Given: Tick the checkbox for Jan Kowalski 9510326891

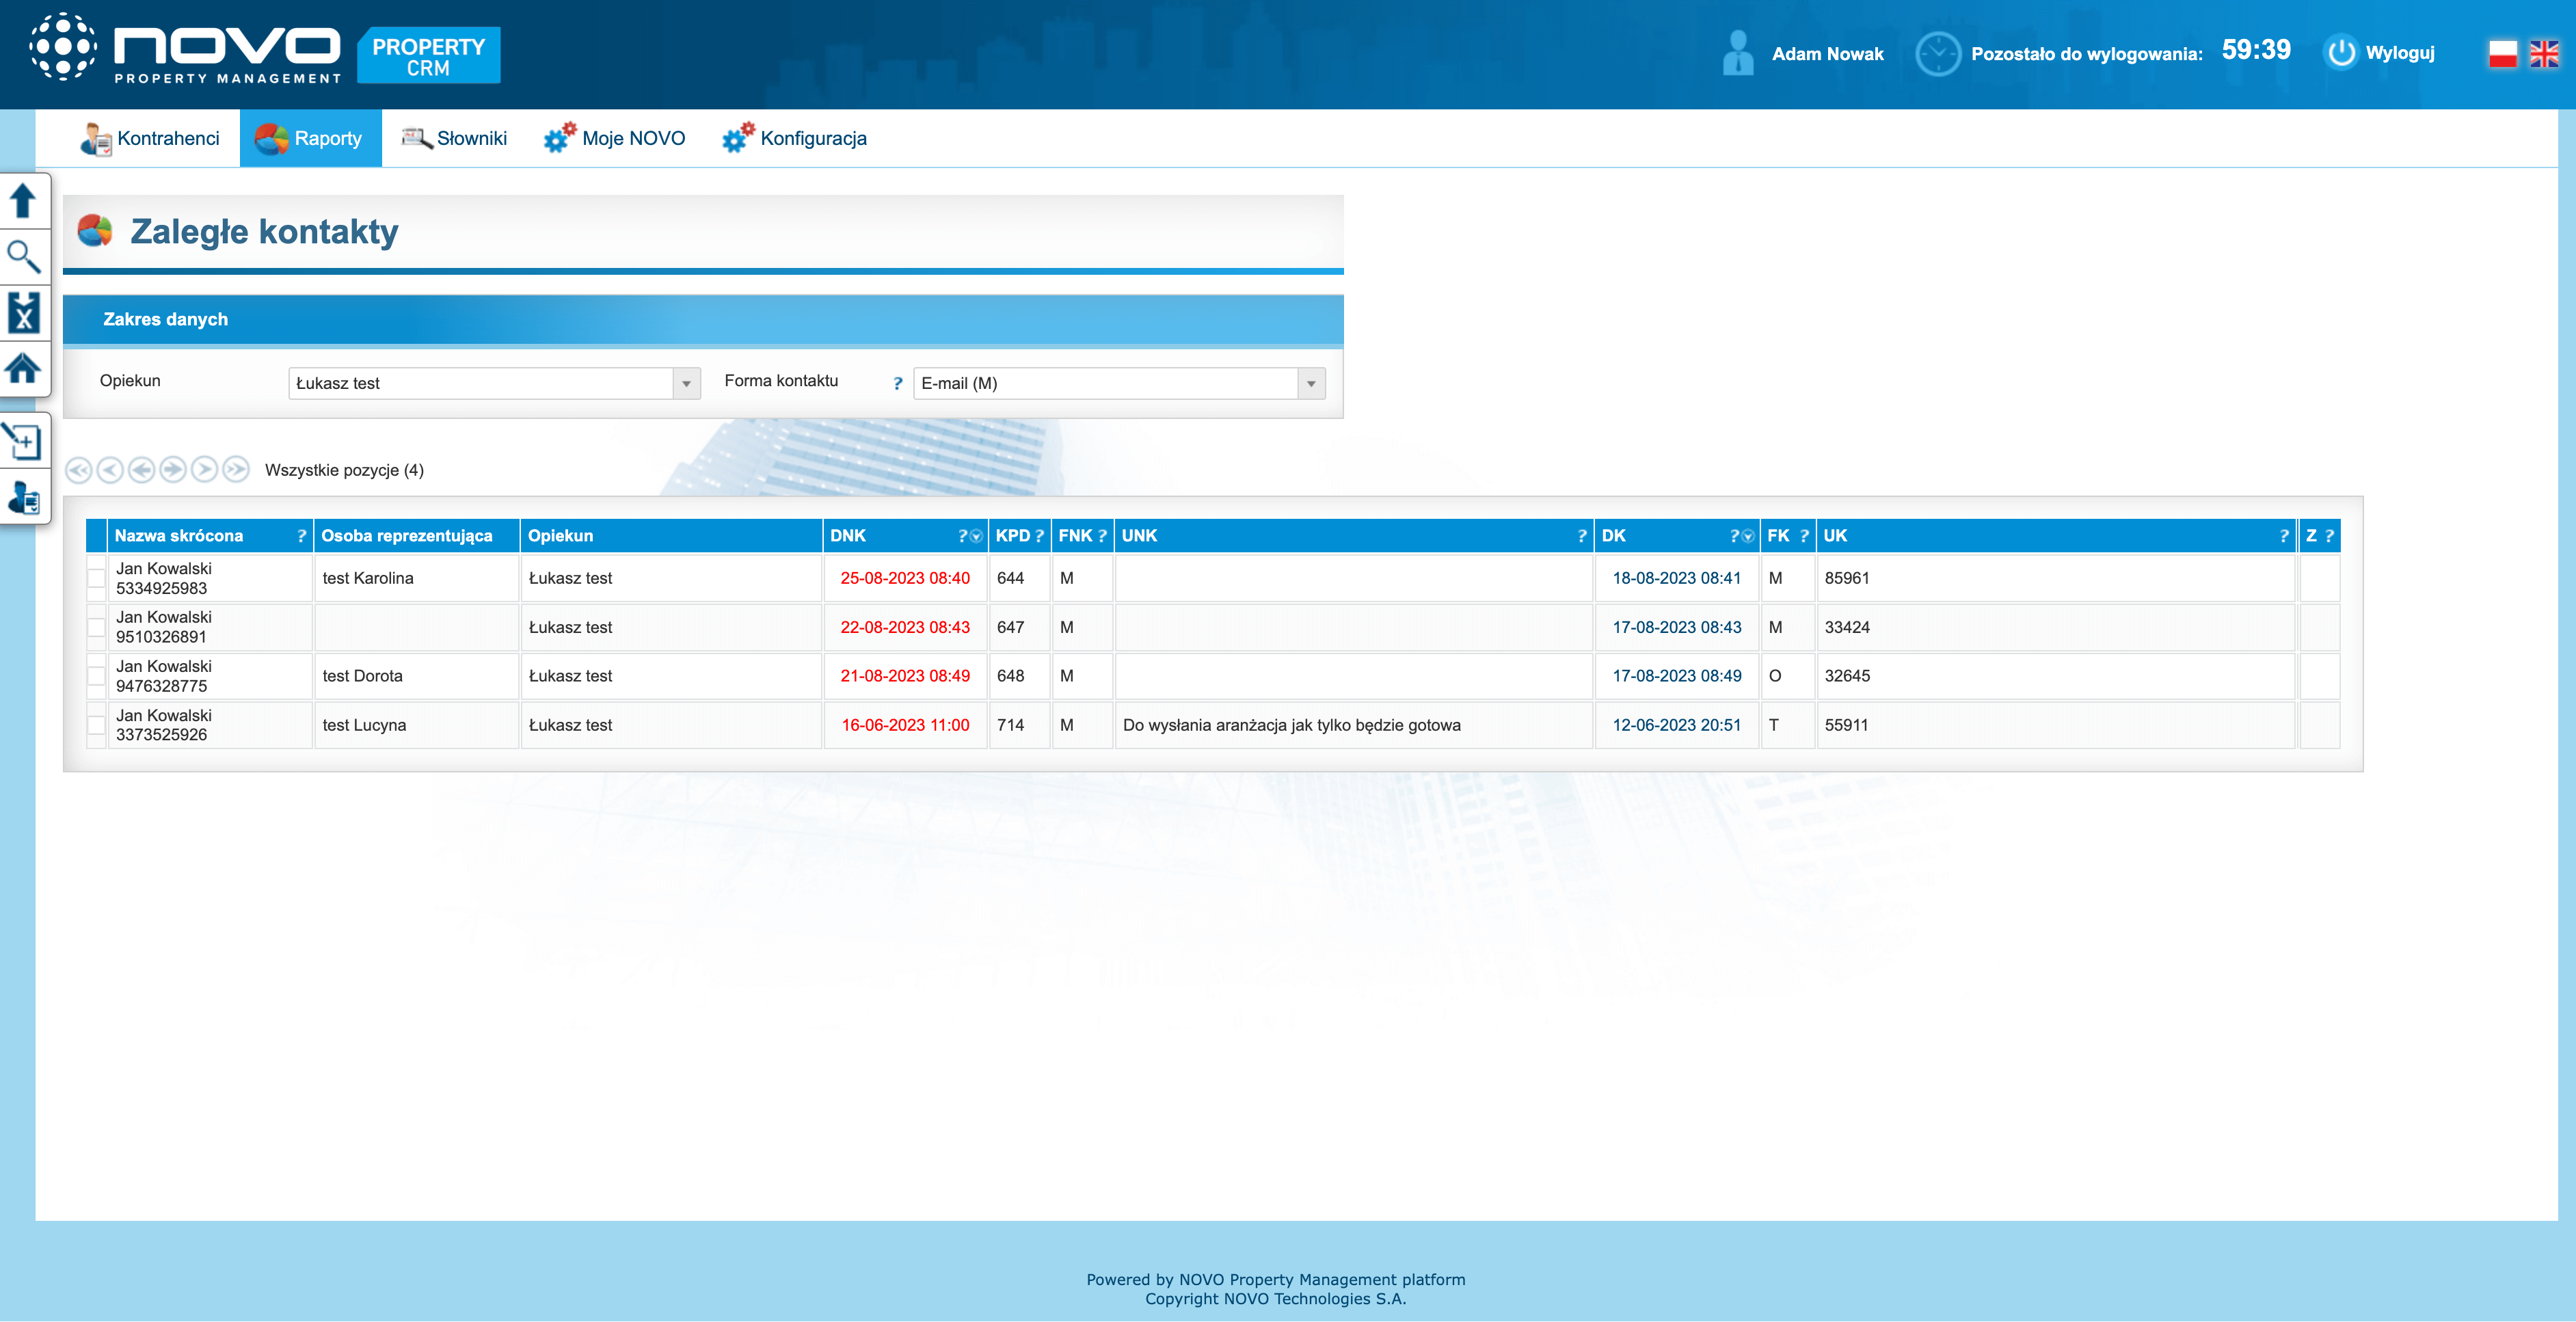Looking at the screenshot, I should 97,627.
